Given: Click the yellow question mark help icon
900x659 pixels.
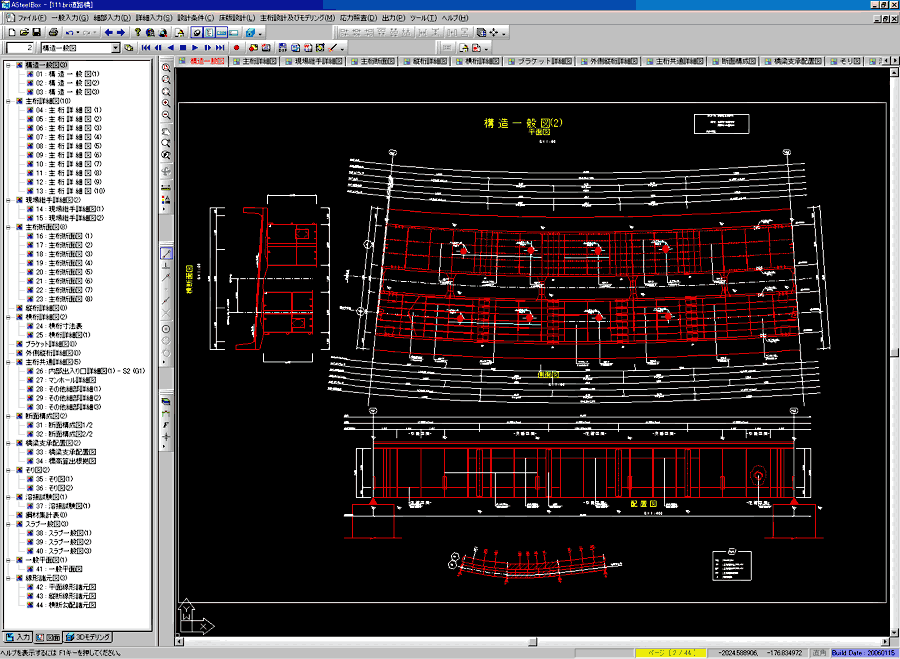Looking at the screenshot, I should point(138,33).
